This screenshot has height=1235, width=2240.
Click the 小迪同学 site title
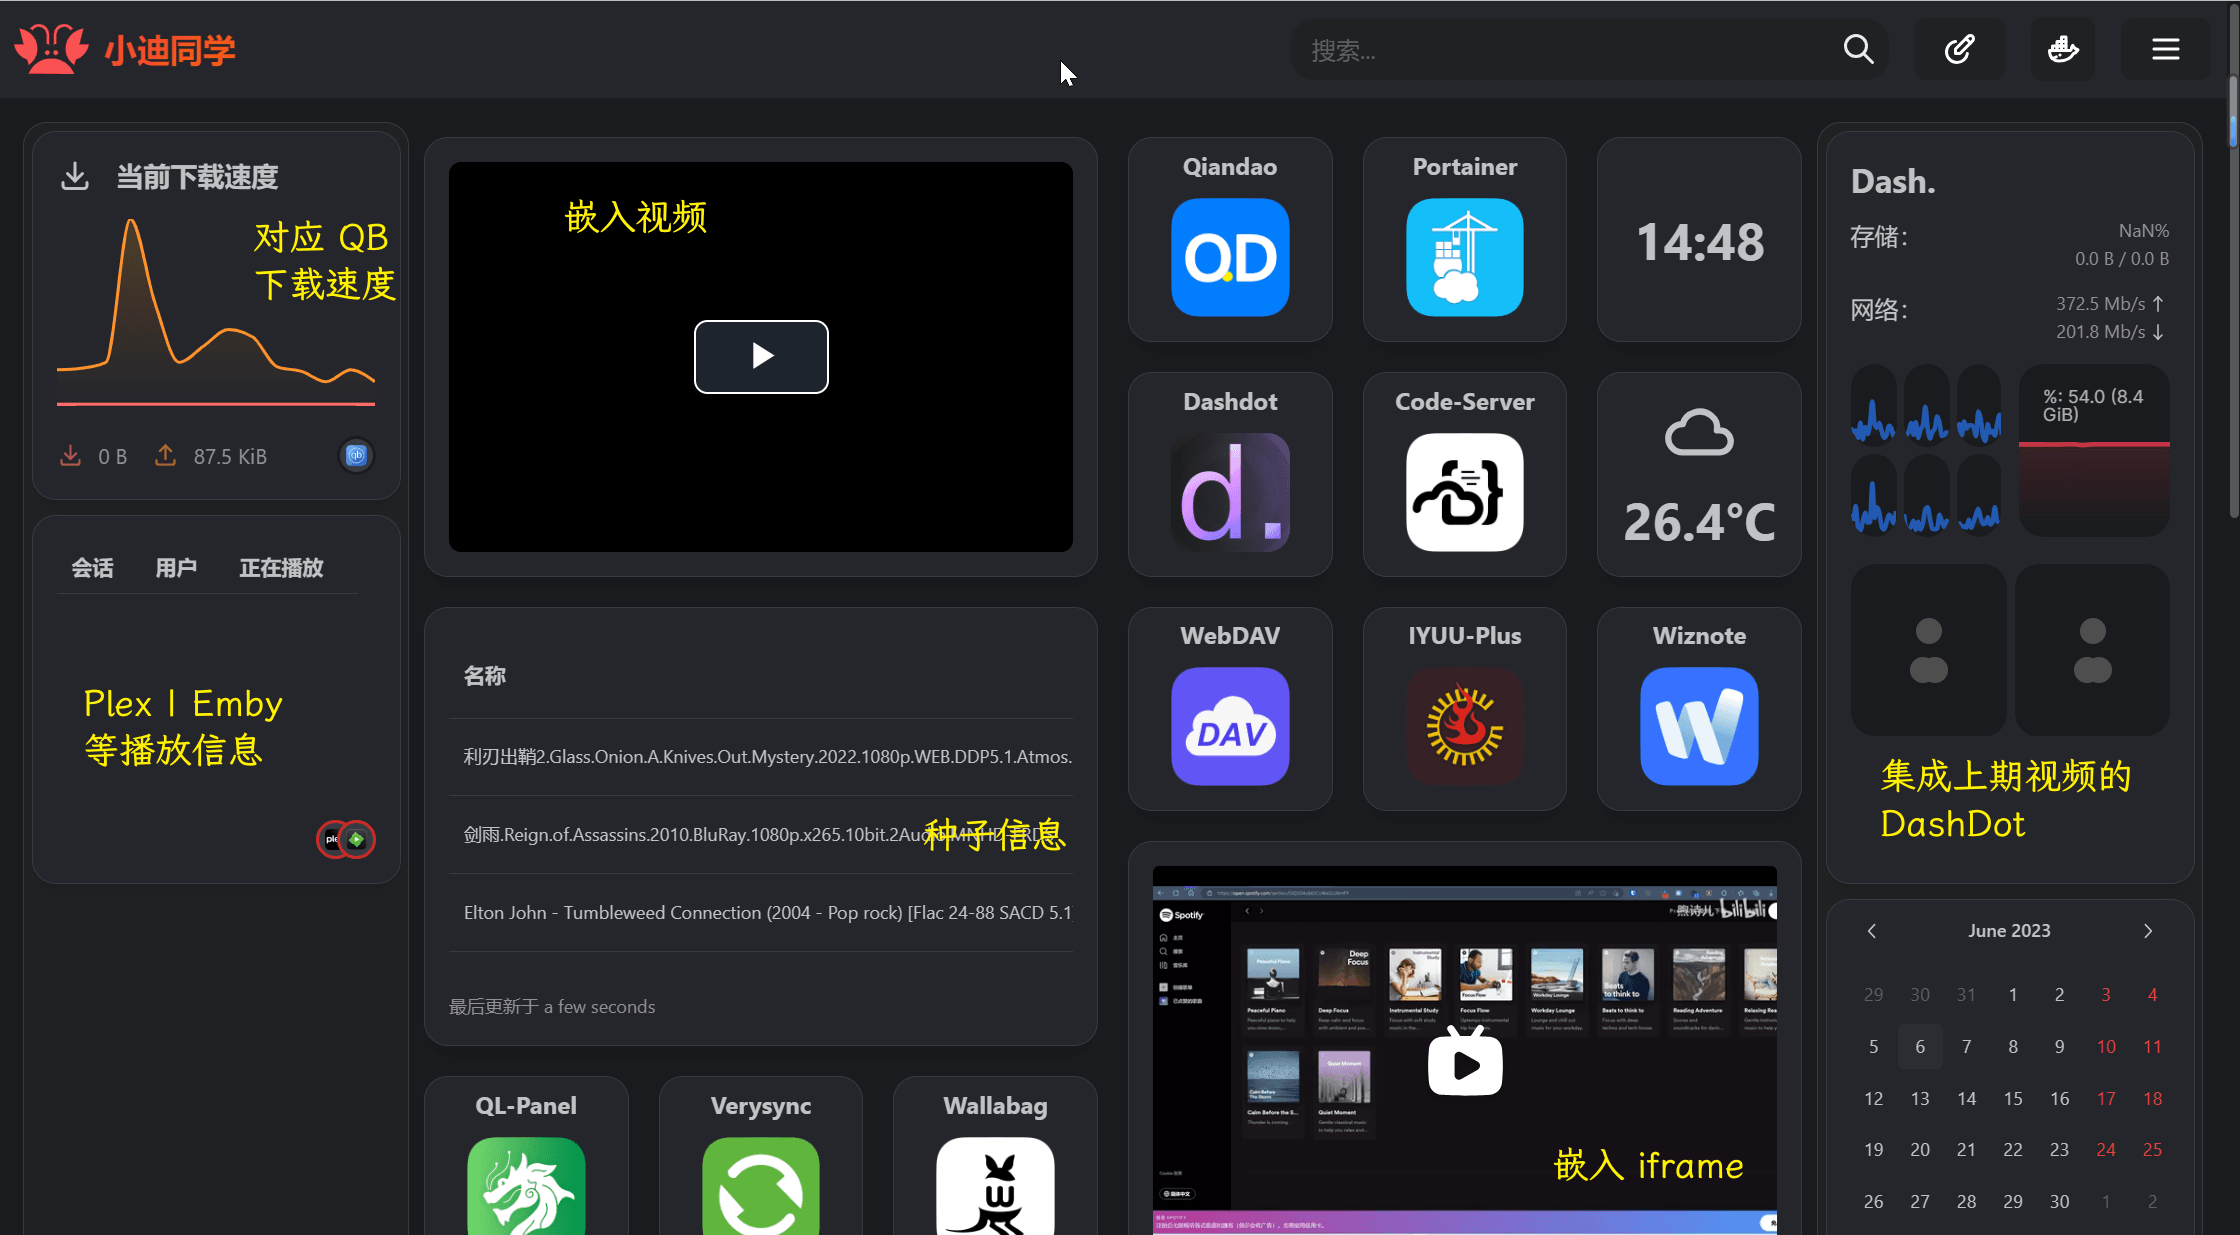[171, 50]
